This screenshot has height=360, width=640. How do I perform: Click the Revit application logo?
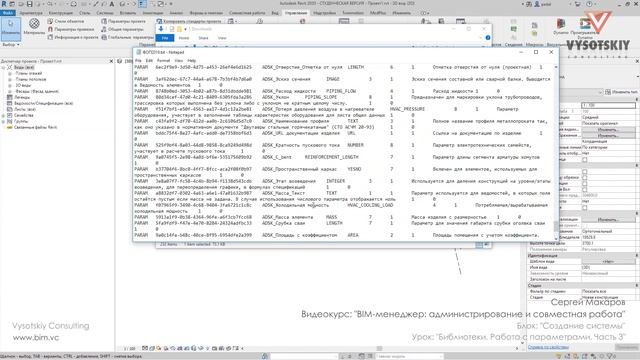click(x=4, y=4)
